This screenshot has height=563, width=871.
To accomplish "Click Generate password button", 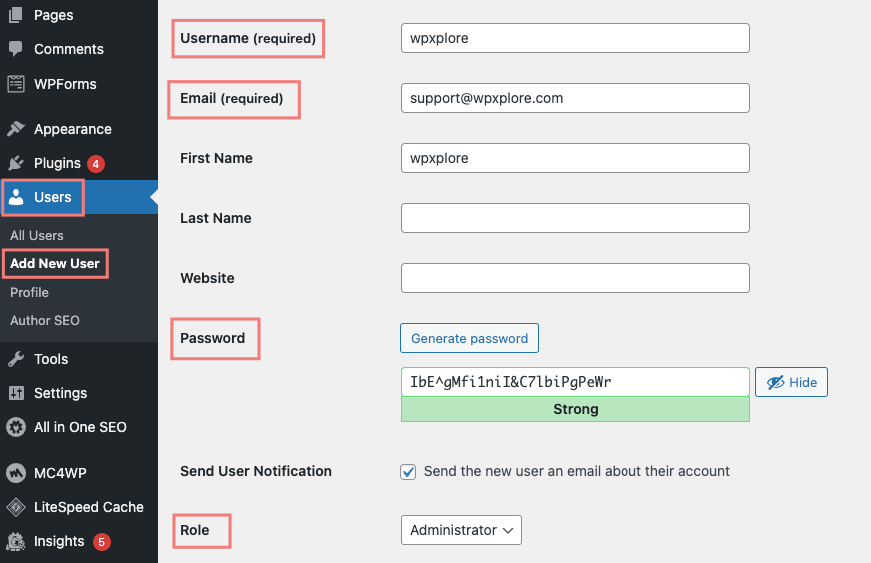I will pos(469,338).
